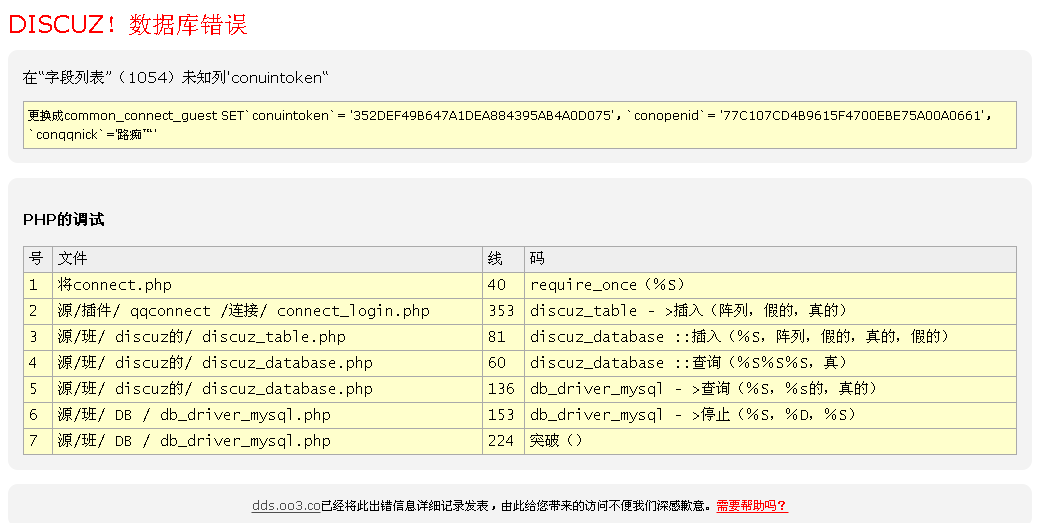
Task: Select the discuz_table ->插入 code cell
Action: coord(770,311)
